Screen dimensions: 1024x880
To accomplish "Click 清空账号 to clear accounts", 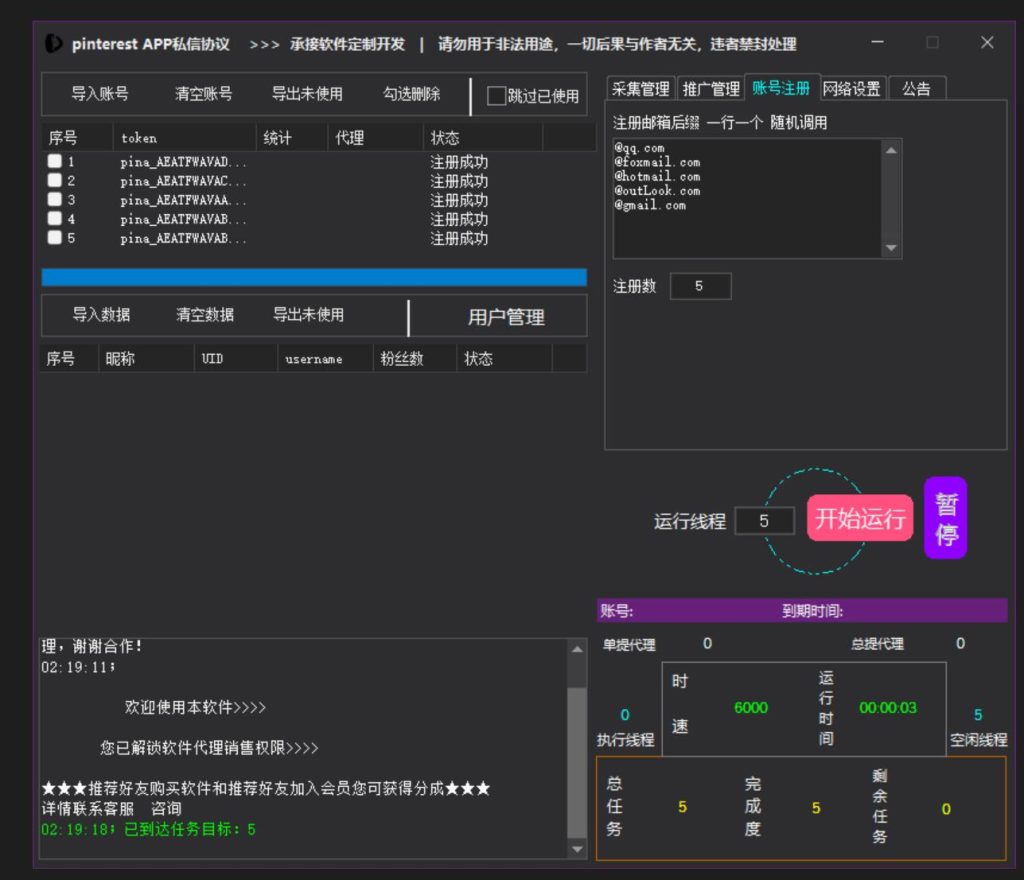I will (x=204, y=94).
